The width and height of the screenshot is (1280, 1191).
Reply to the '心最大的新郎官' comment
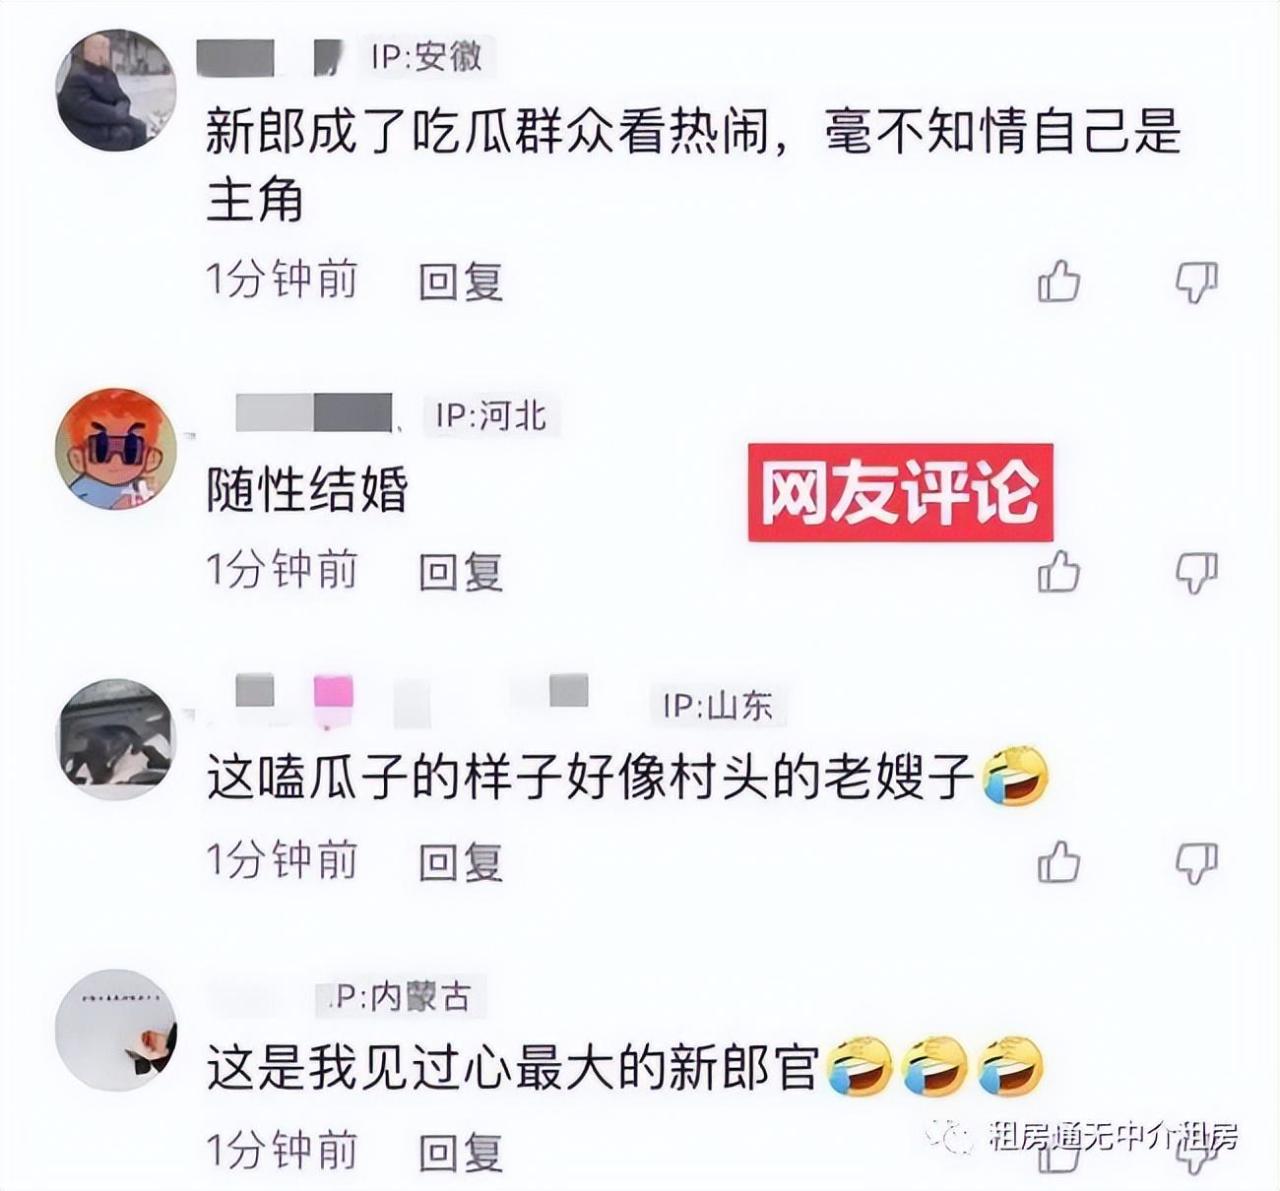point(460,1152)
